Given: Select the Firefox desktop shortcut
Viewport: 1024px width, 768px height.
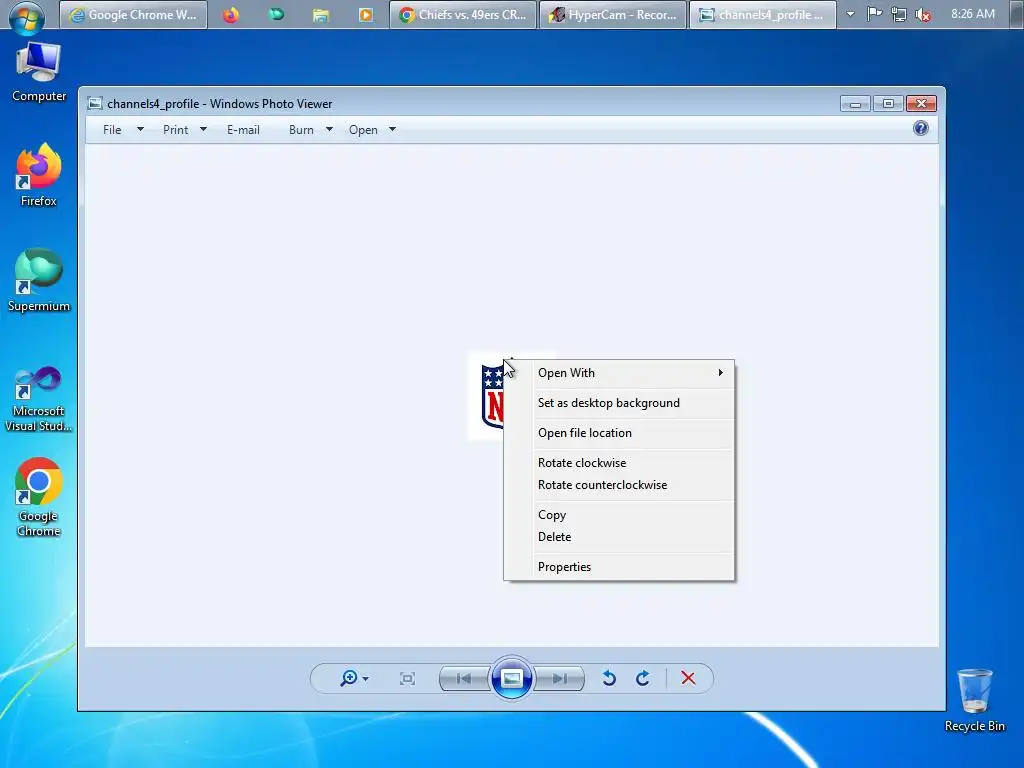Looking at the screenshot, I should [x=39, y=175].
